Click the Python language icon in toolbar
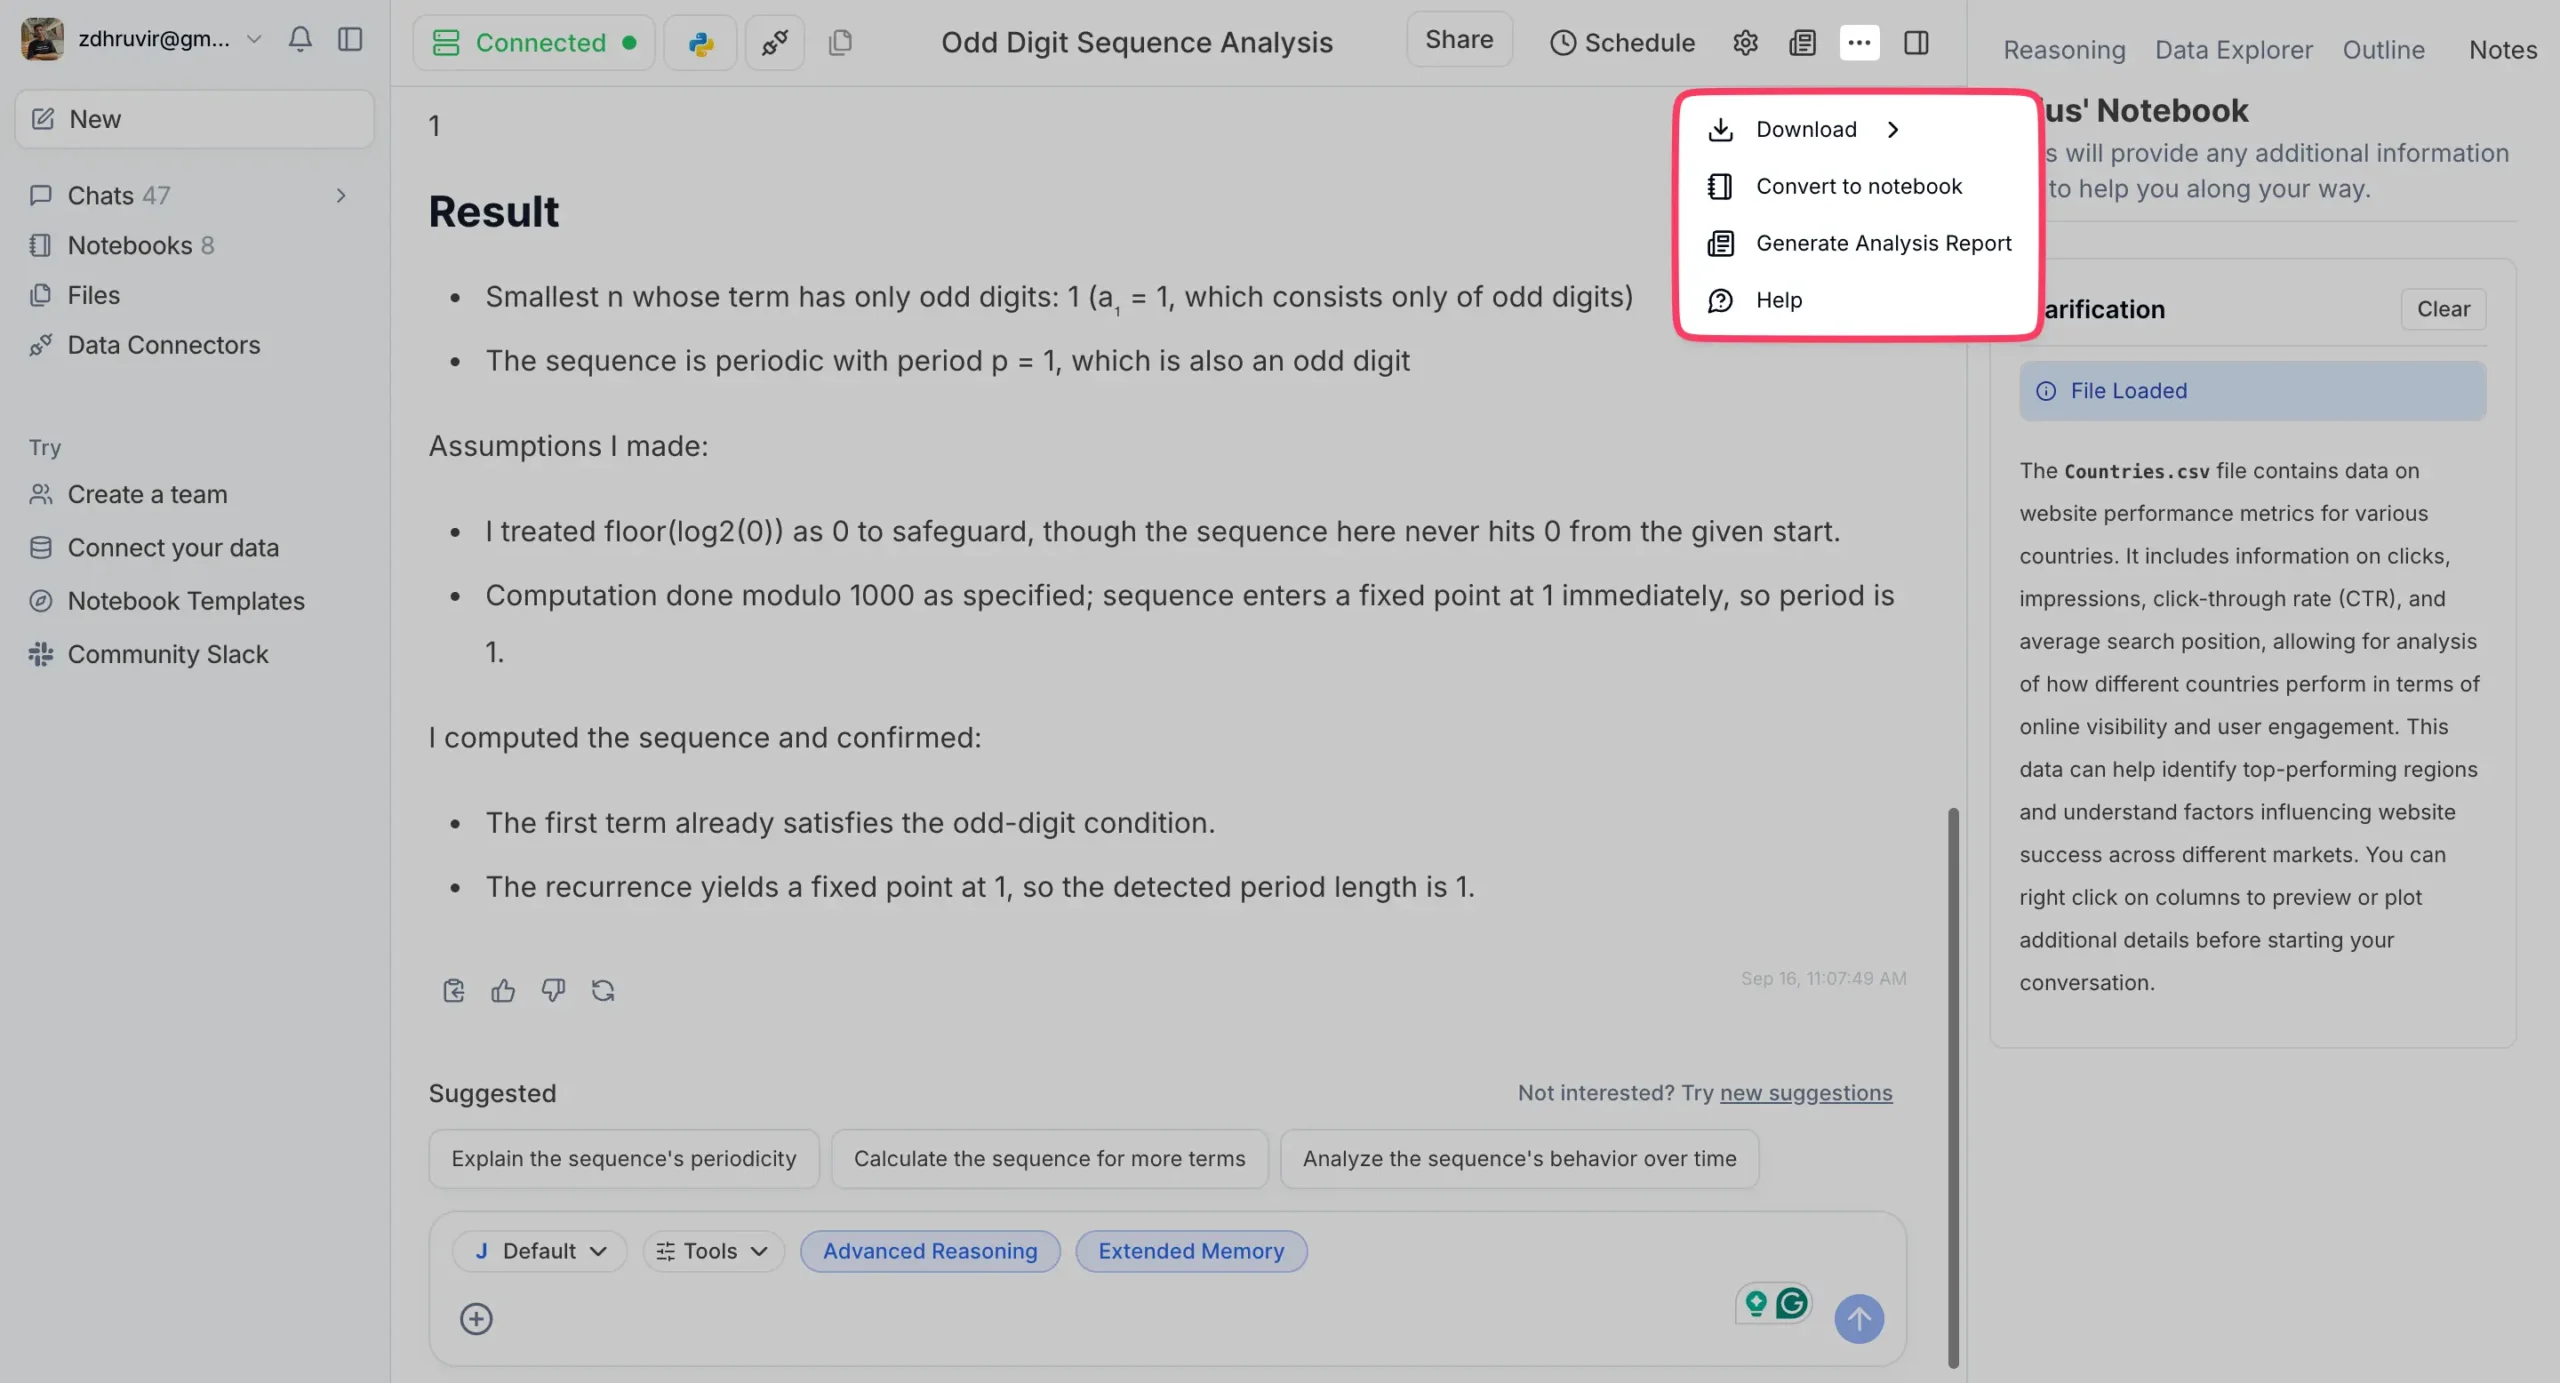 [700, 43]
